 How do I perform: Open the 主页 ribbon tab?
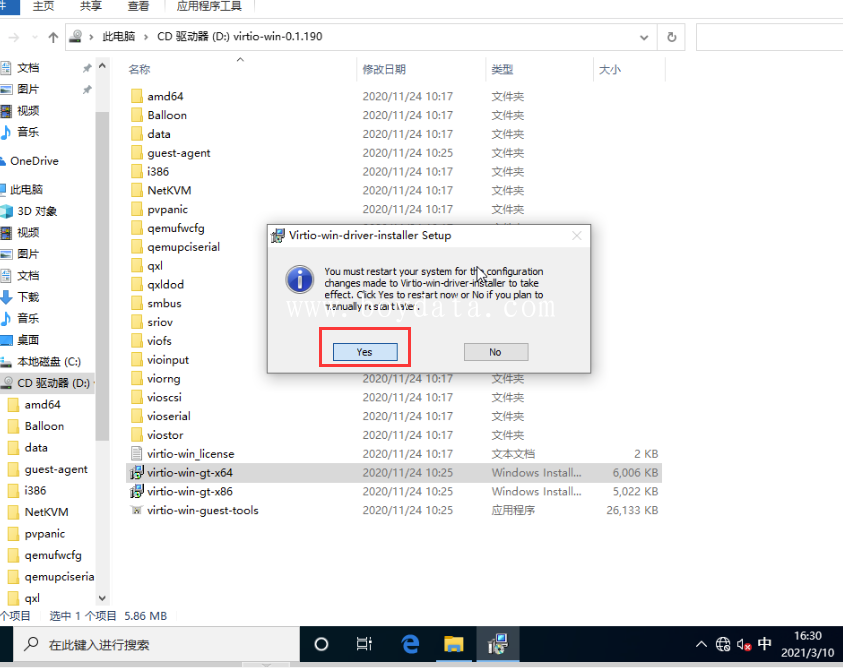(x=44, y=6)
